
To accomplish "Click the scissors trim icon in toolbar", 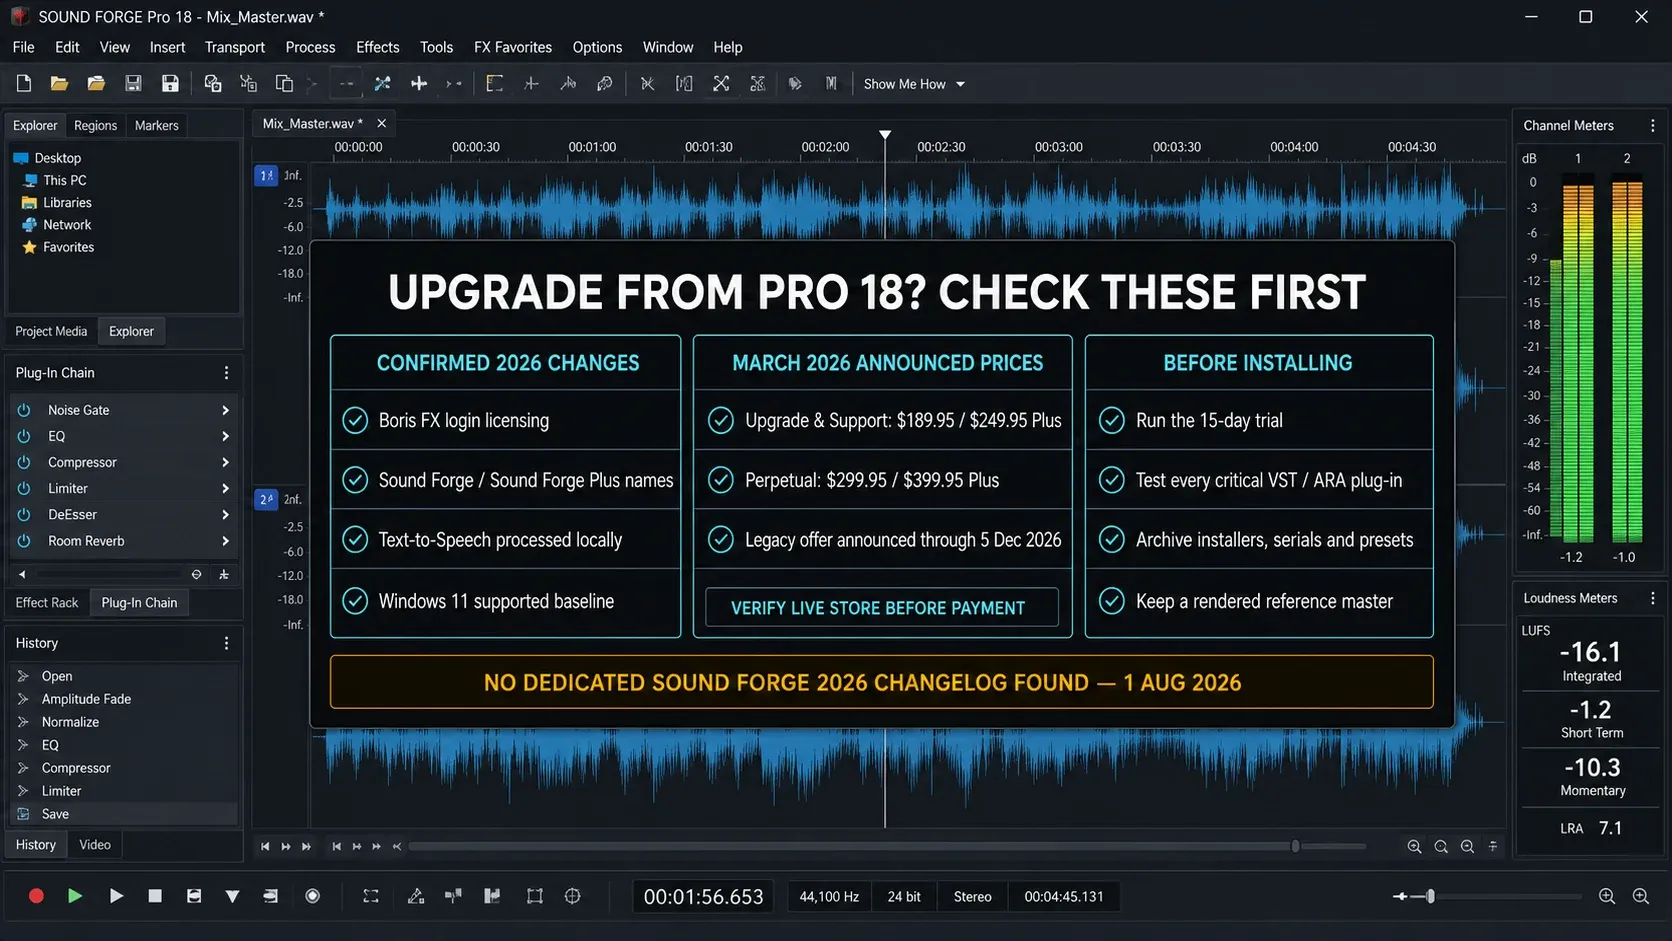I will [647, 84].
